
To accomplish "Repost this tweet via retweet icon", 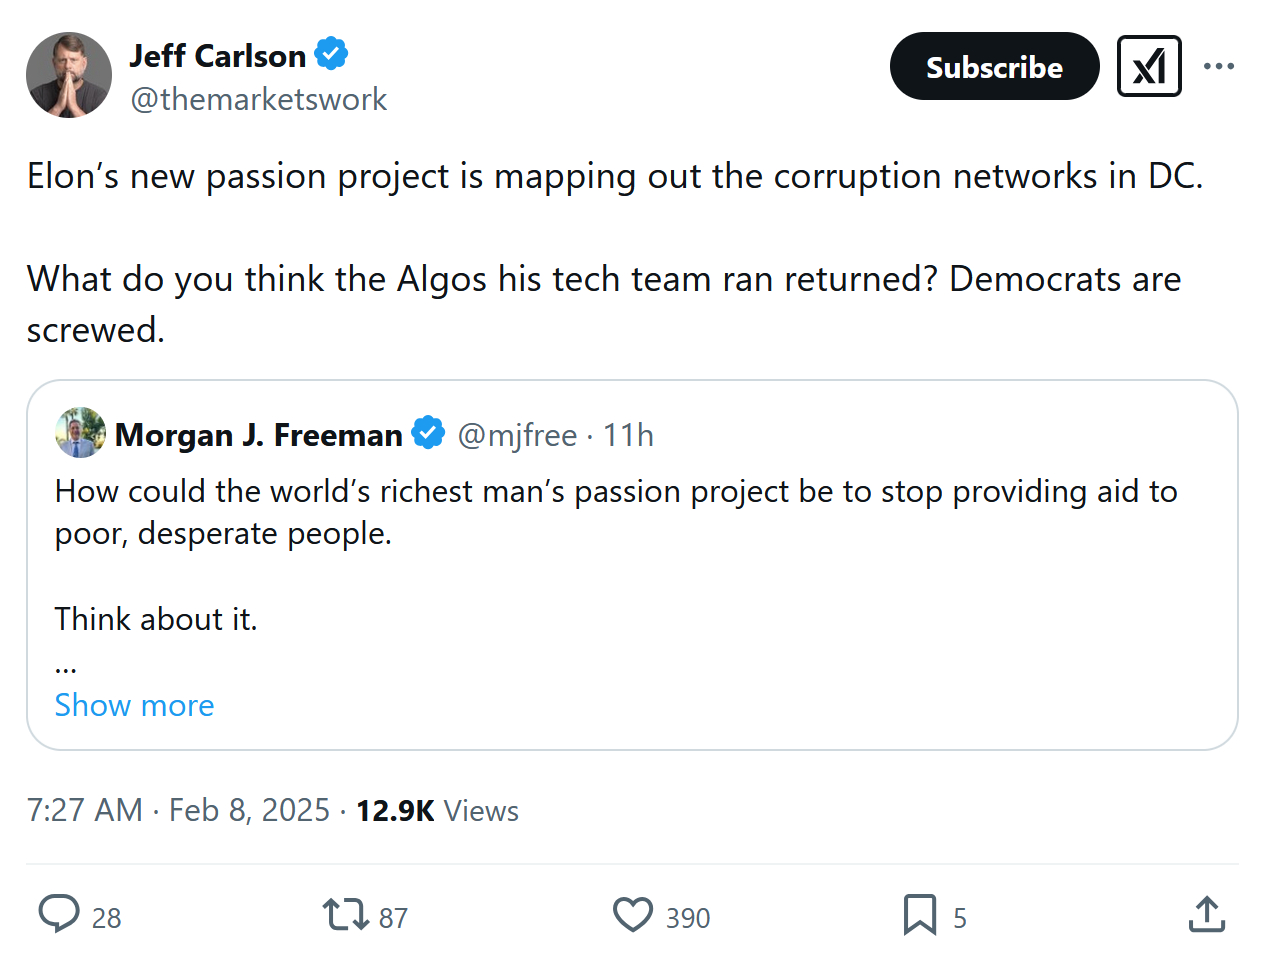I will pyautogui.click(x=346, y=914).
